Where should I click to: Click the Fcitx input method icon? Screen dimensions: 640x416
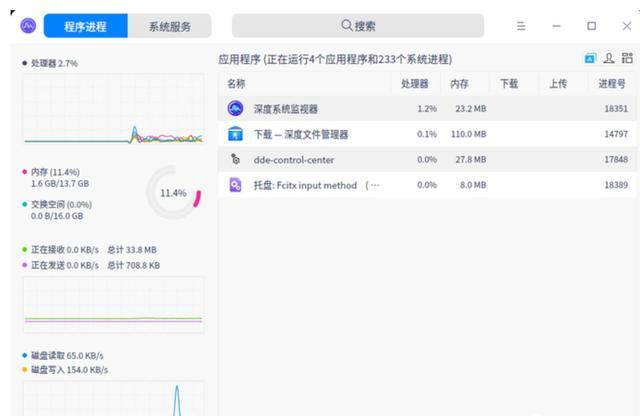pyautogui.click(x=236, y=185)
